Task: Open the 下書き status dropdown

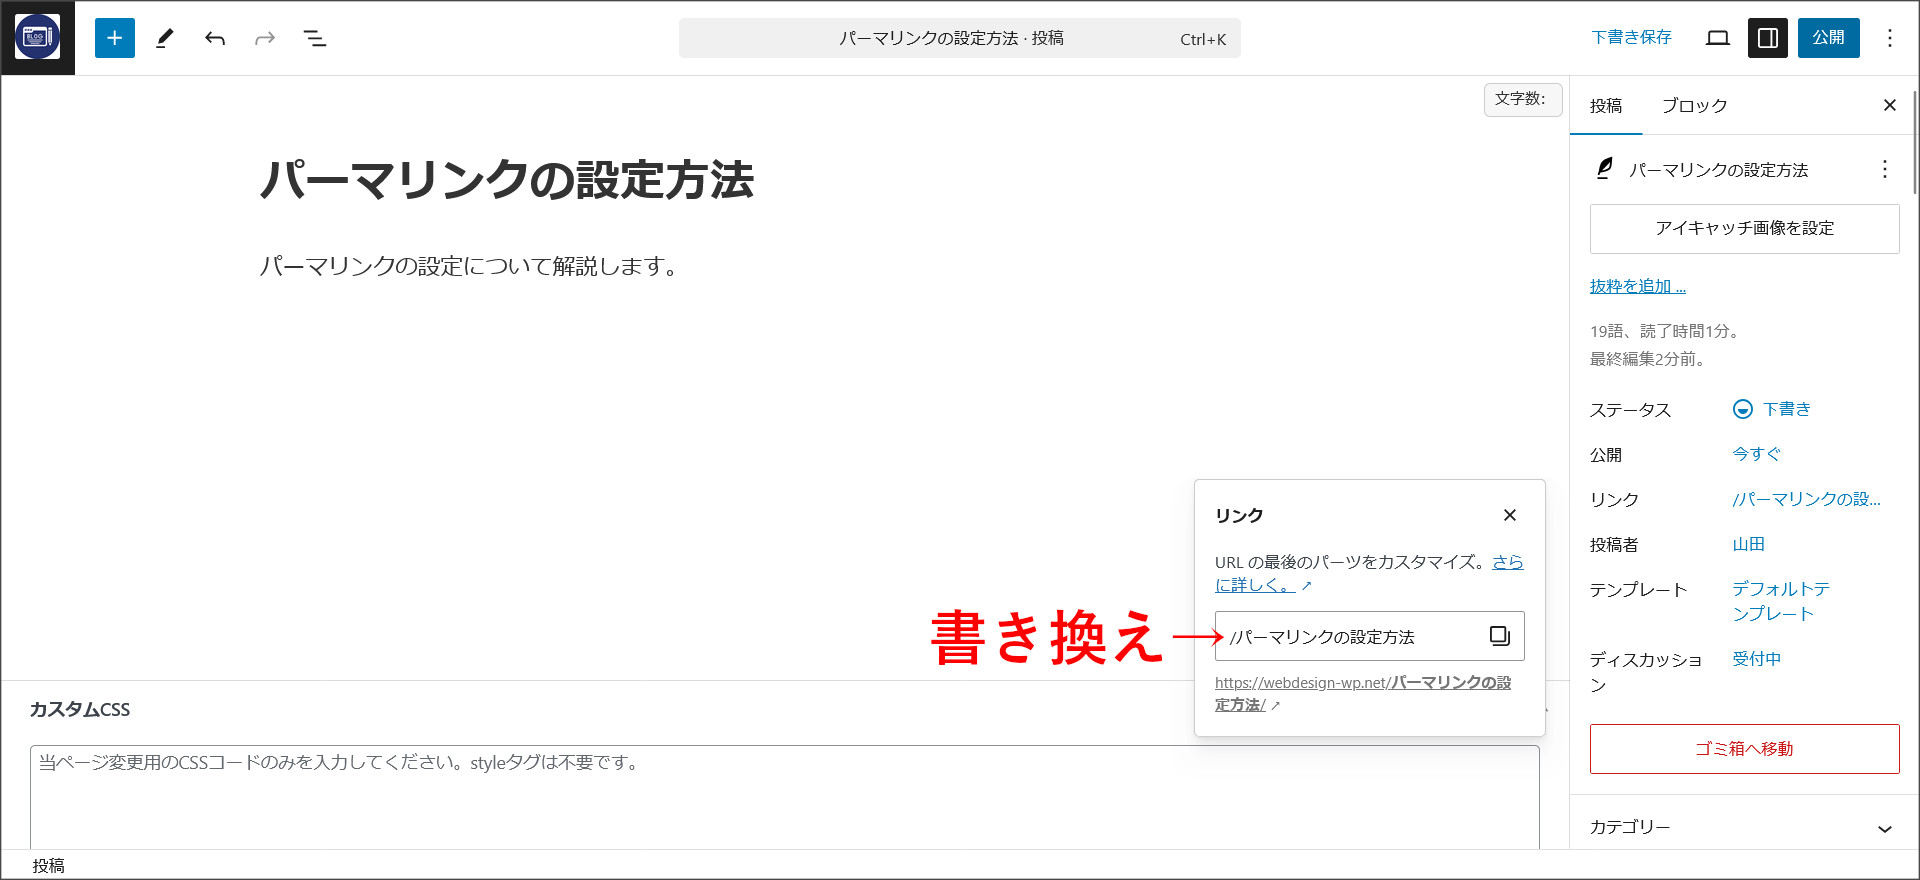Action: [x=1772, y=409]
